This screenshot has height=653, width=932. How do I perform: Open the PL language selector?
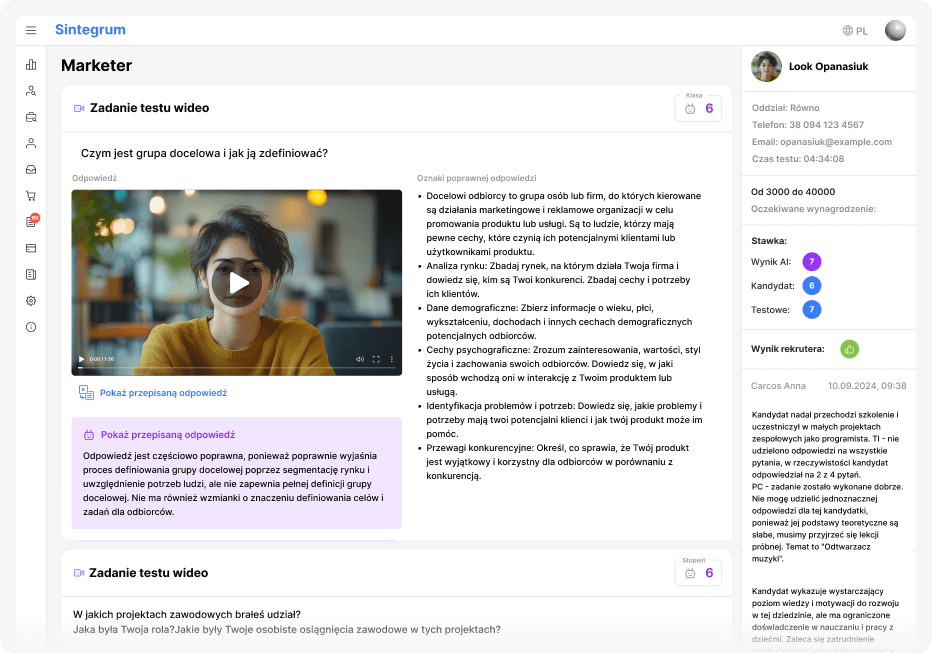pyautogui.click(x=855, y=31)
